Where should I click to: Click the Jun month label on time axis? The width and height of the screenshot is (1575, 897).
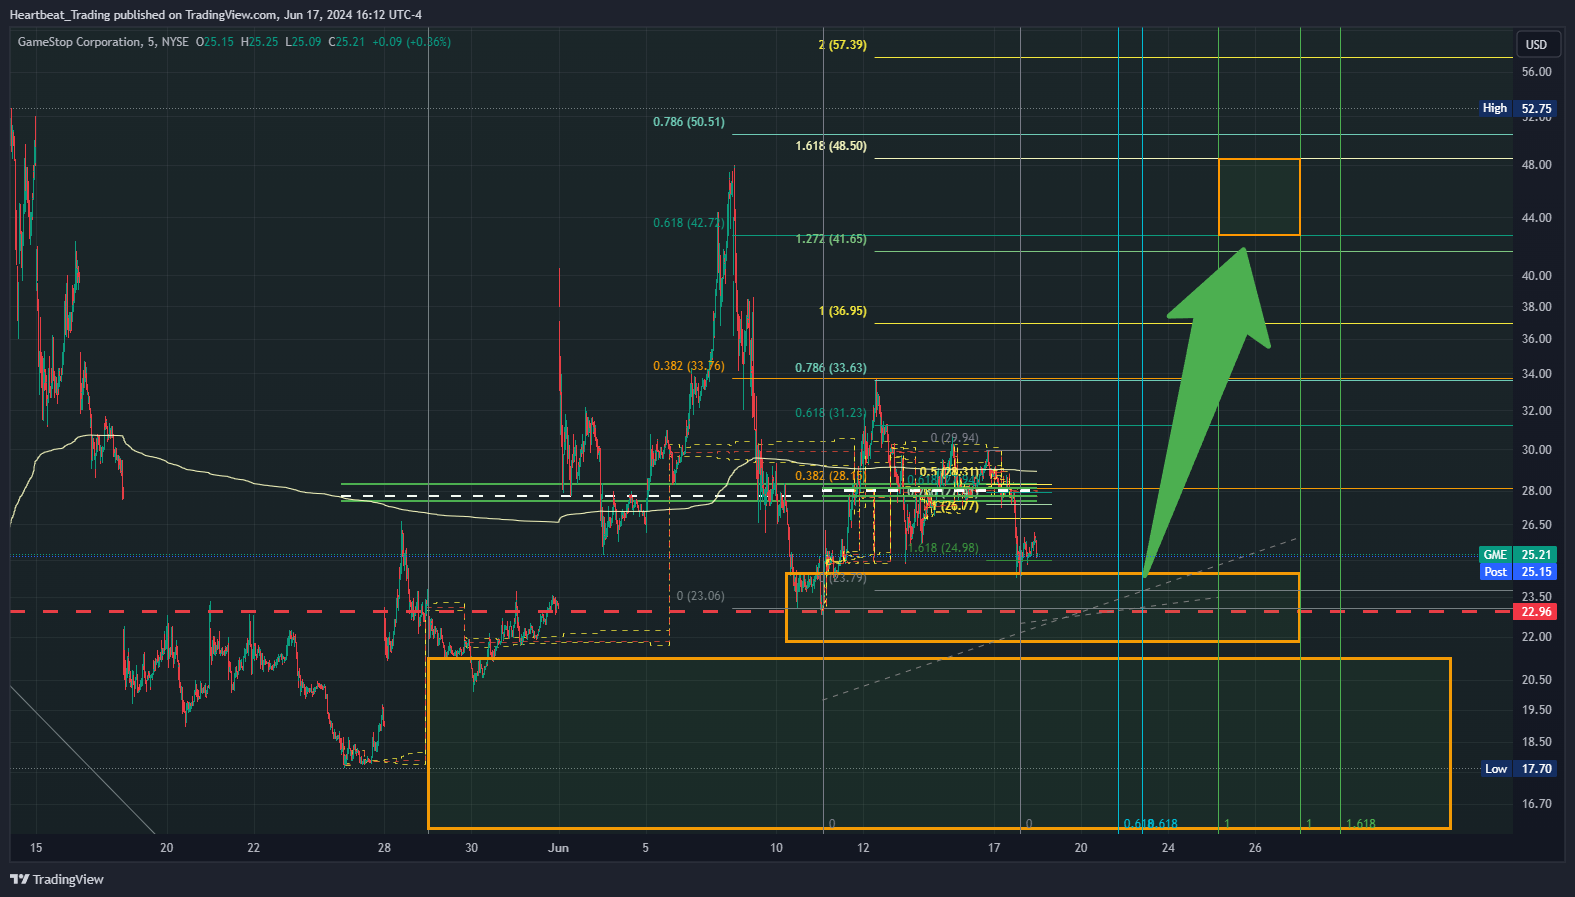558,848
